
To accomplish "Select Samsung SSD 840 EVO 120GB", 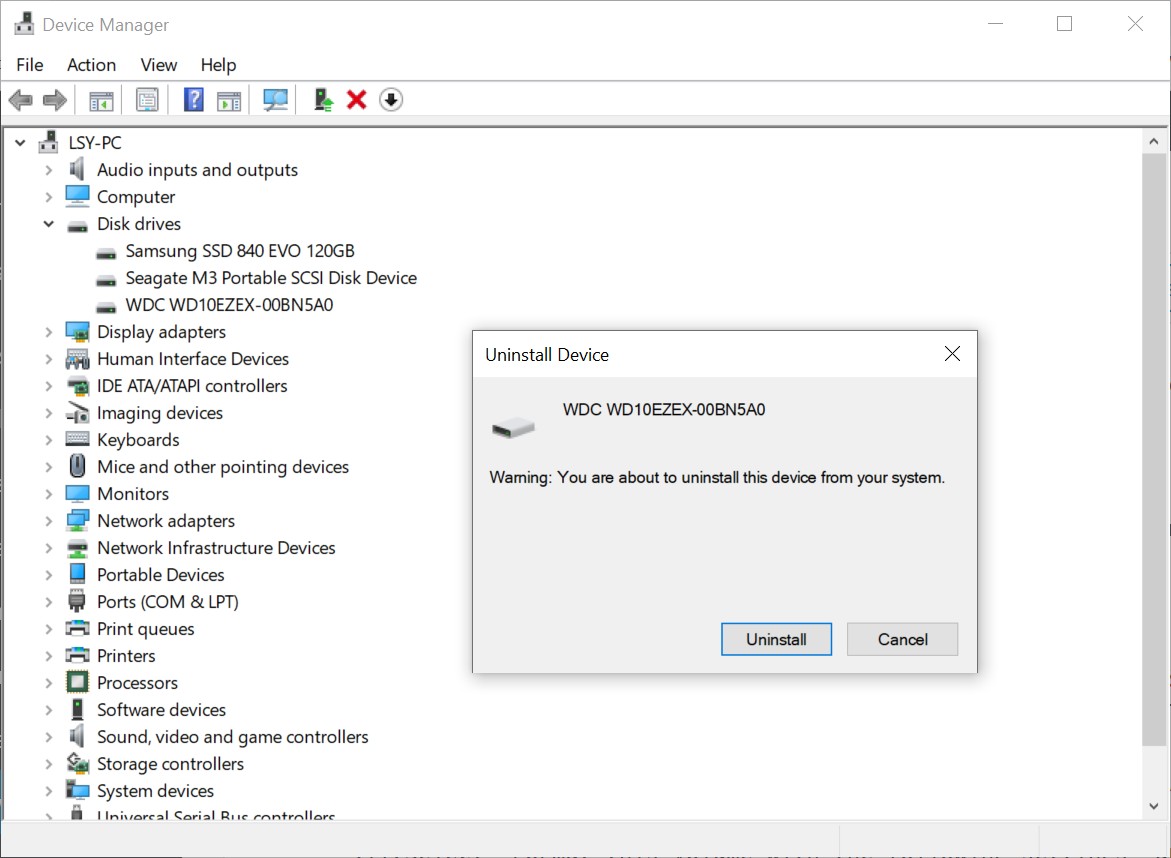I will pyautogui.click(x=239, y=251).
